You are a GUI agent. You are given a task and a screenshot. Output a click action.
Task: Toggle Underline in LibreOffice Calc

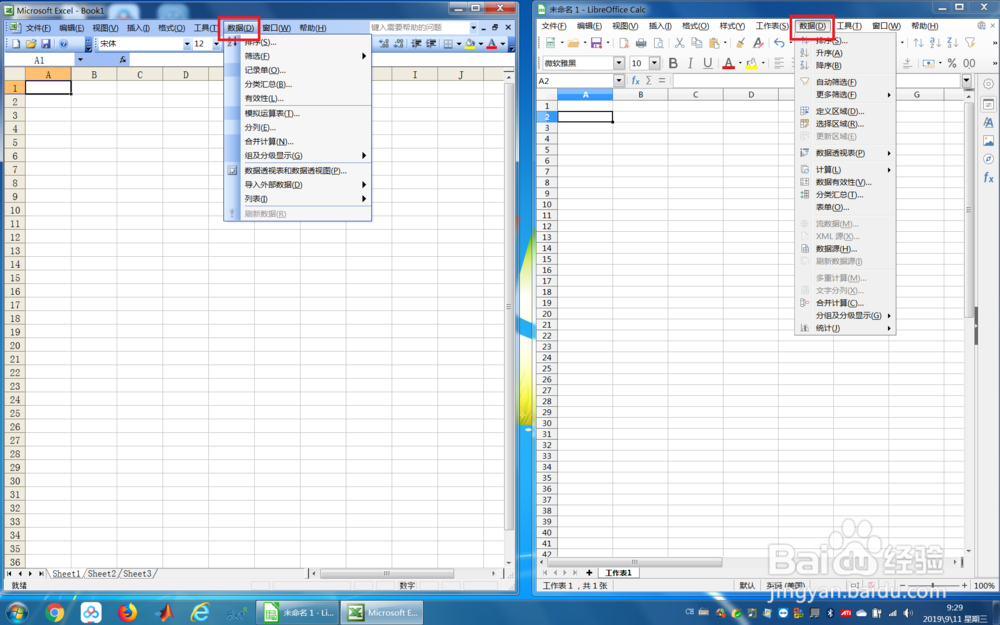pos(707,63)
